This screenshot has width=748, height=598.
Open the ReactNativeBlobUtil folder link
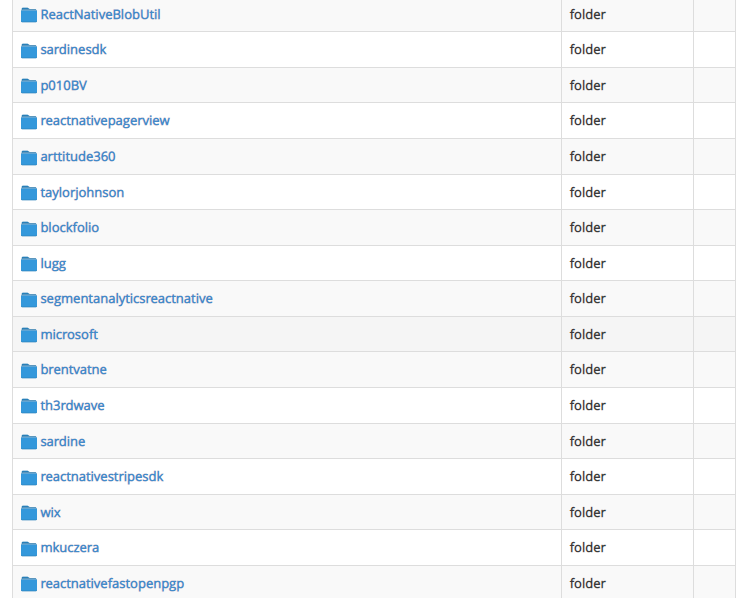click(100, 14)
